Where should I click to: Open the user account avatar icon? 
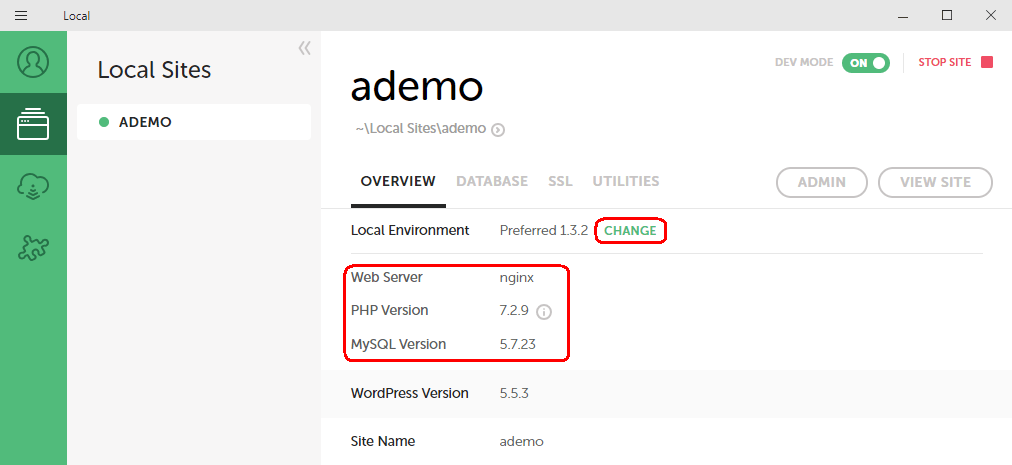33,62
